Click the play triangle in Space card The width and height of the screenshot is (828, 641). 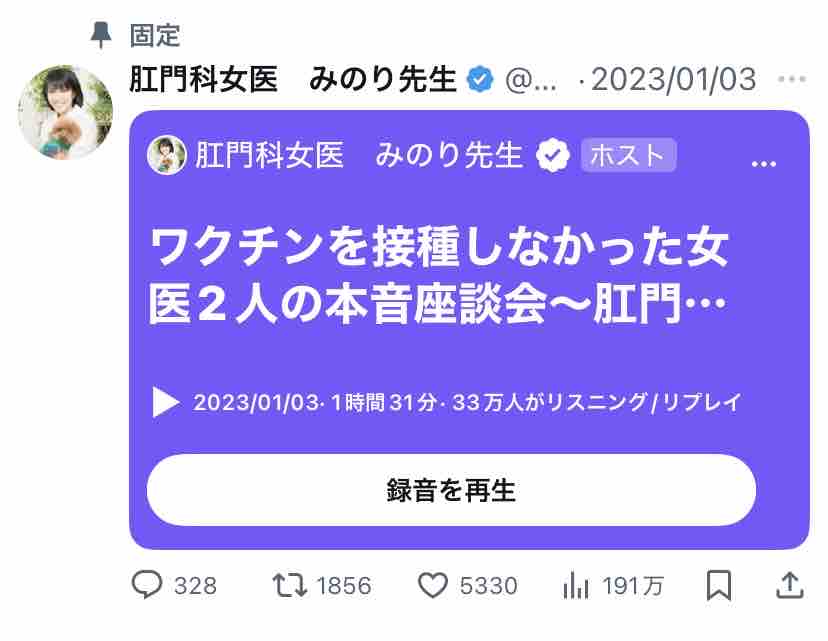click(165, 402)
